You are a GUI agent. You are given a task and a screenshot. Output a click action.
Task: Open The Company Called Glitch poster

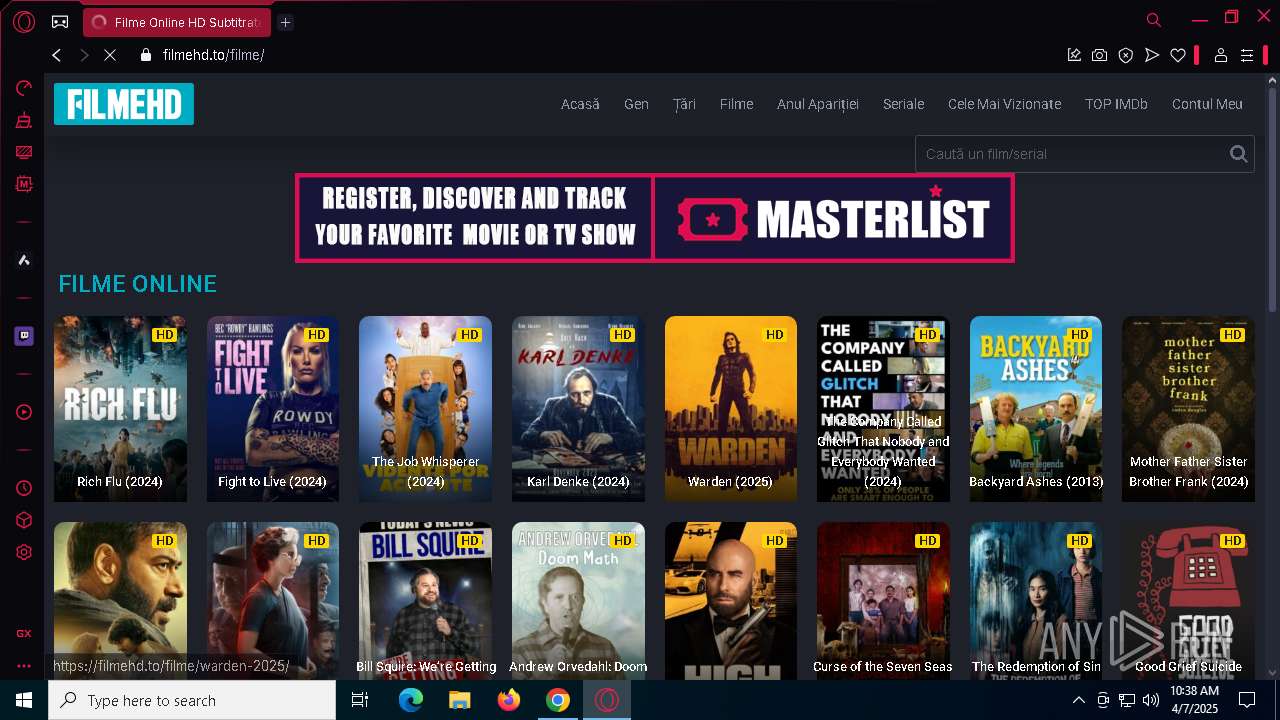click(x=883, y=409)
